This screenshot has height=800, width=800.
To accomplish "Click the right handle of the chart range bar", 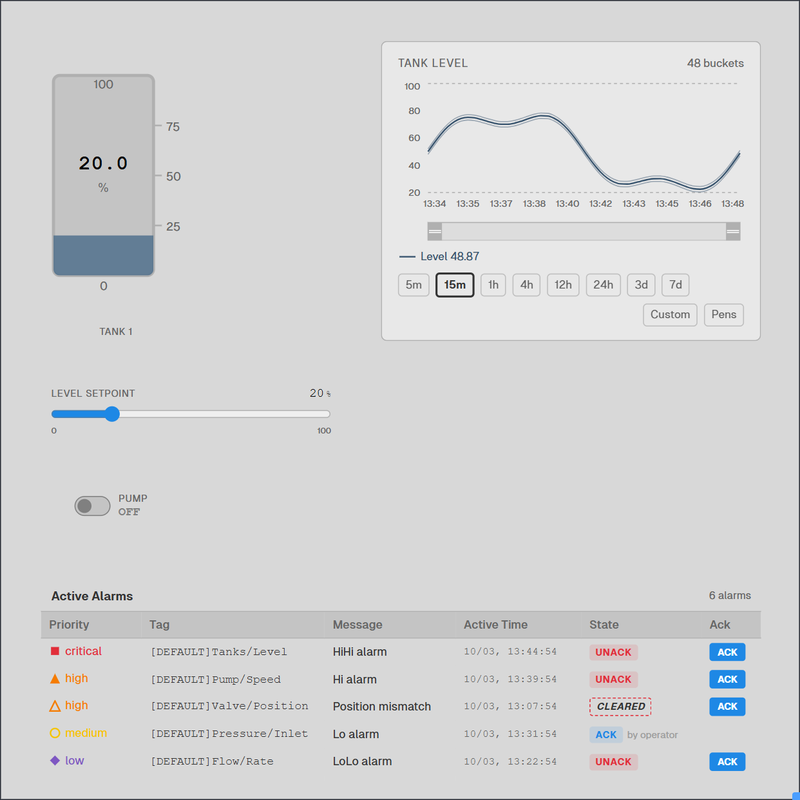I will pyautogui.click(x=733, y=231).
